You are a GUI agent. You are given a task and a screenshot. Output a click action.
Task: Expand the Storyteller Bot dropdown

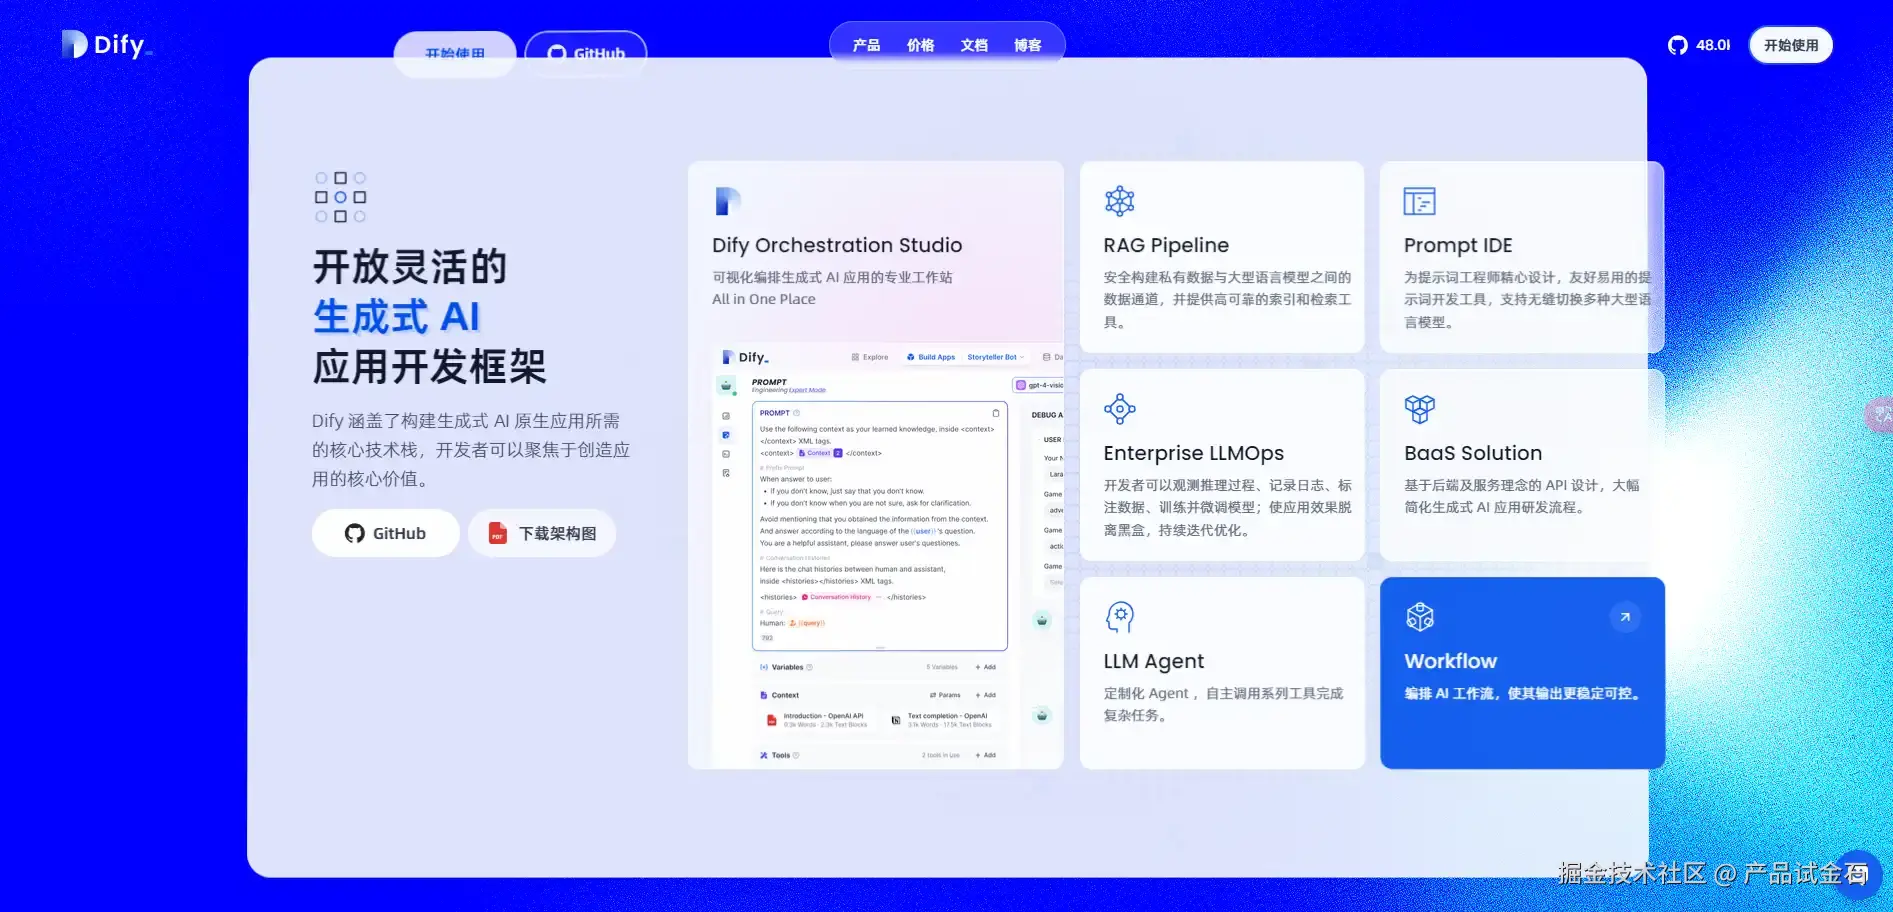[995, 357]
